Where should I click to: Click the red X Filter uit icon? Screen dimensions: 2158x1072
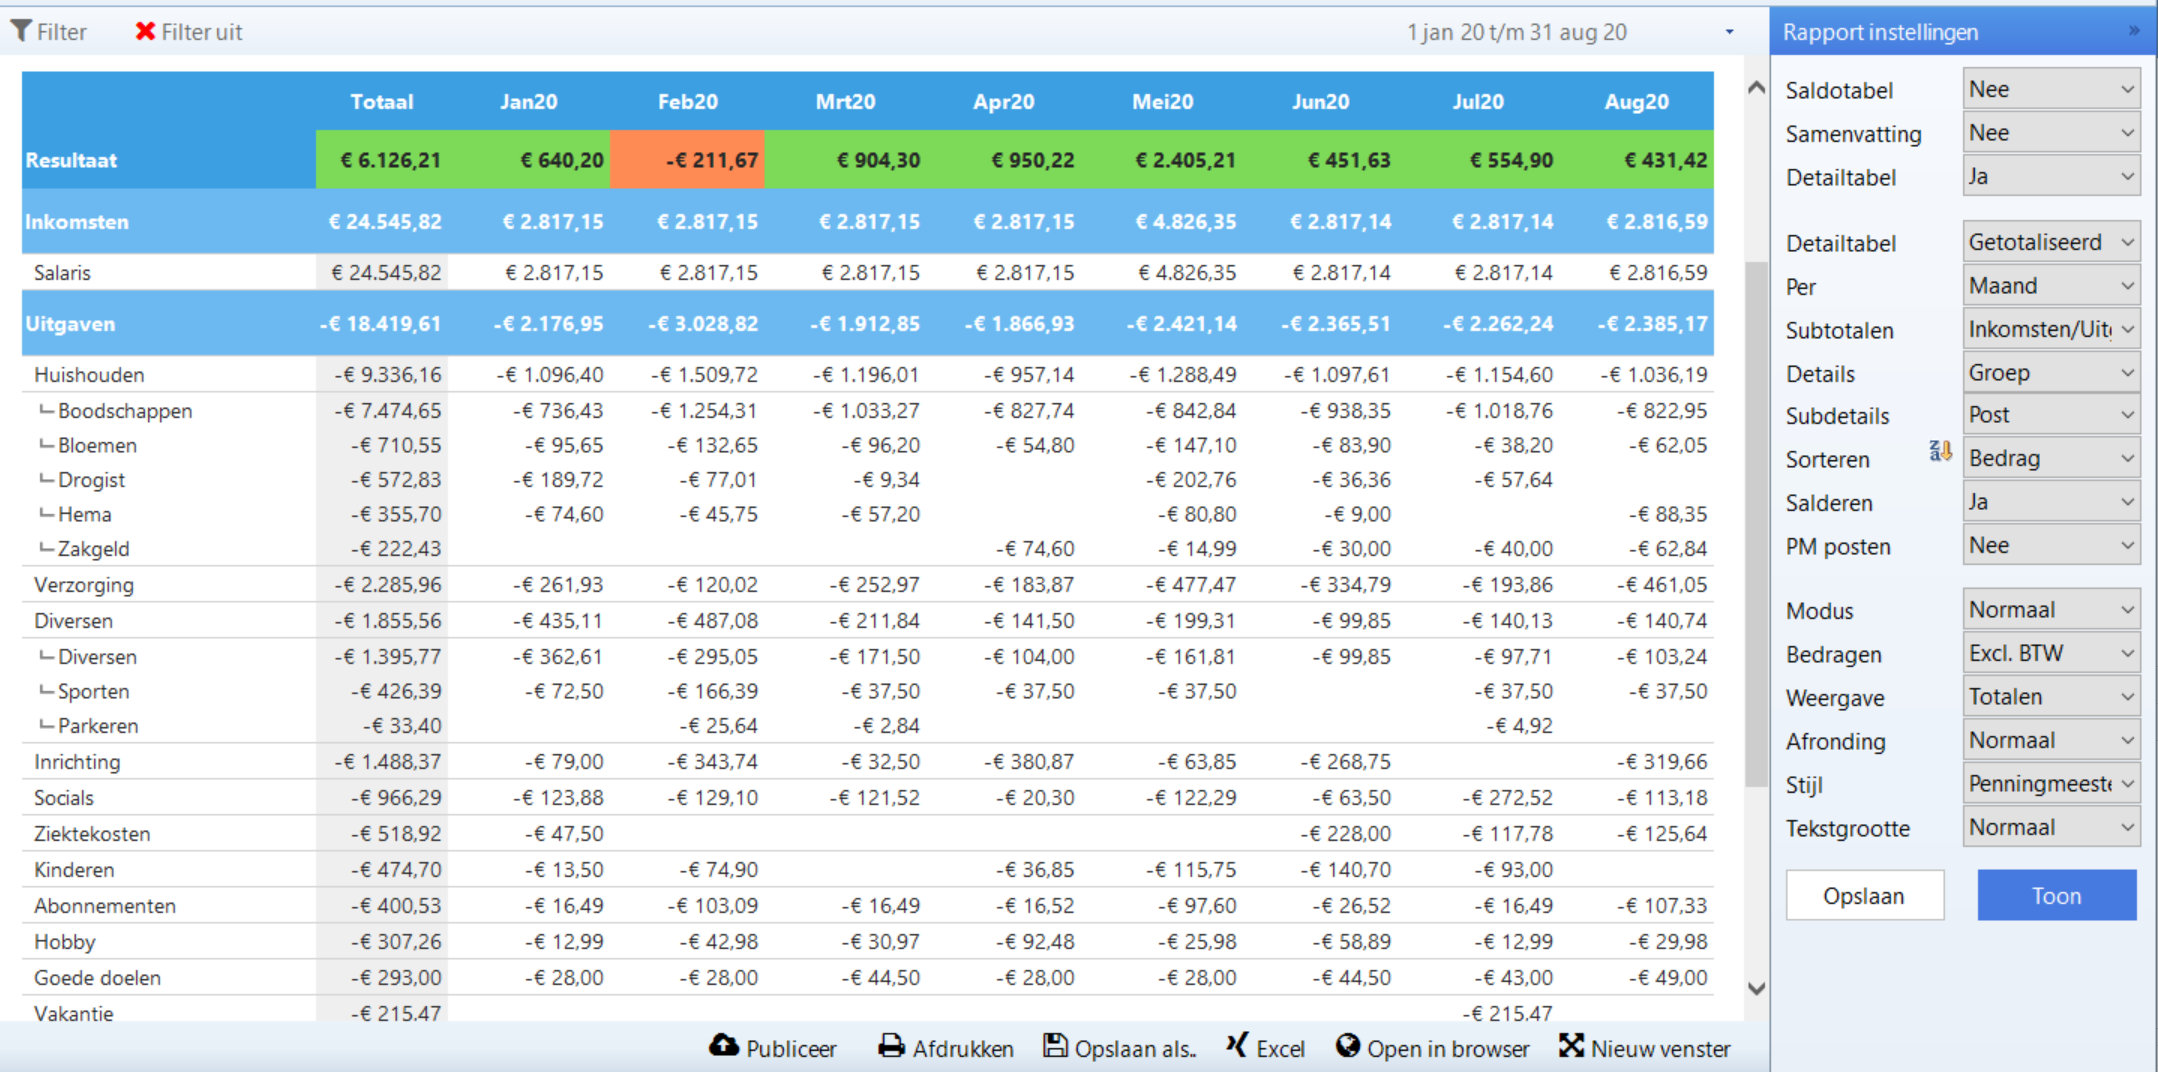point(145,31)
